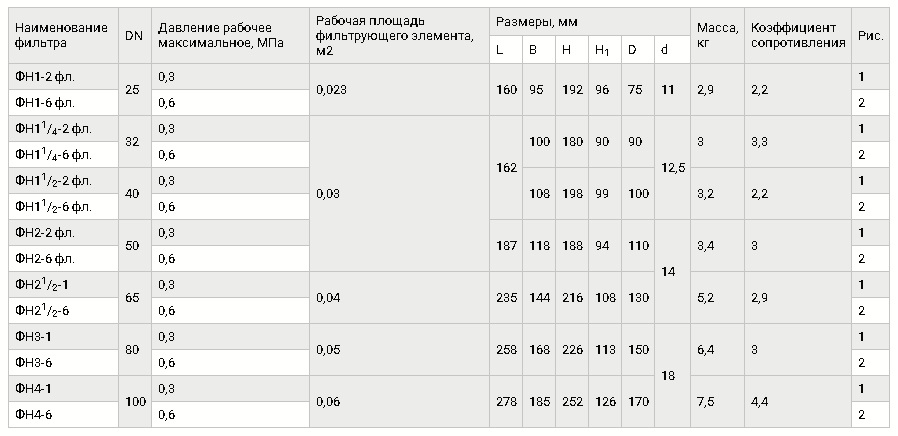Select the 'Размеры, мм' header cell
Viewport: 898px width, 436px height.
(590, 22)
